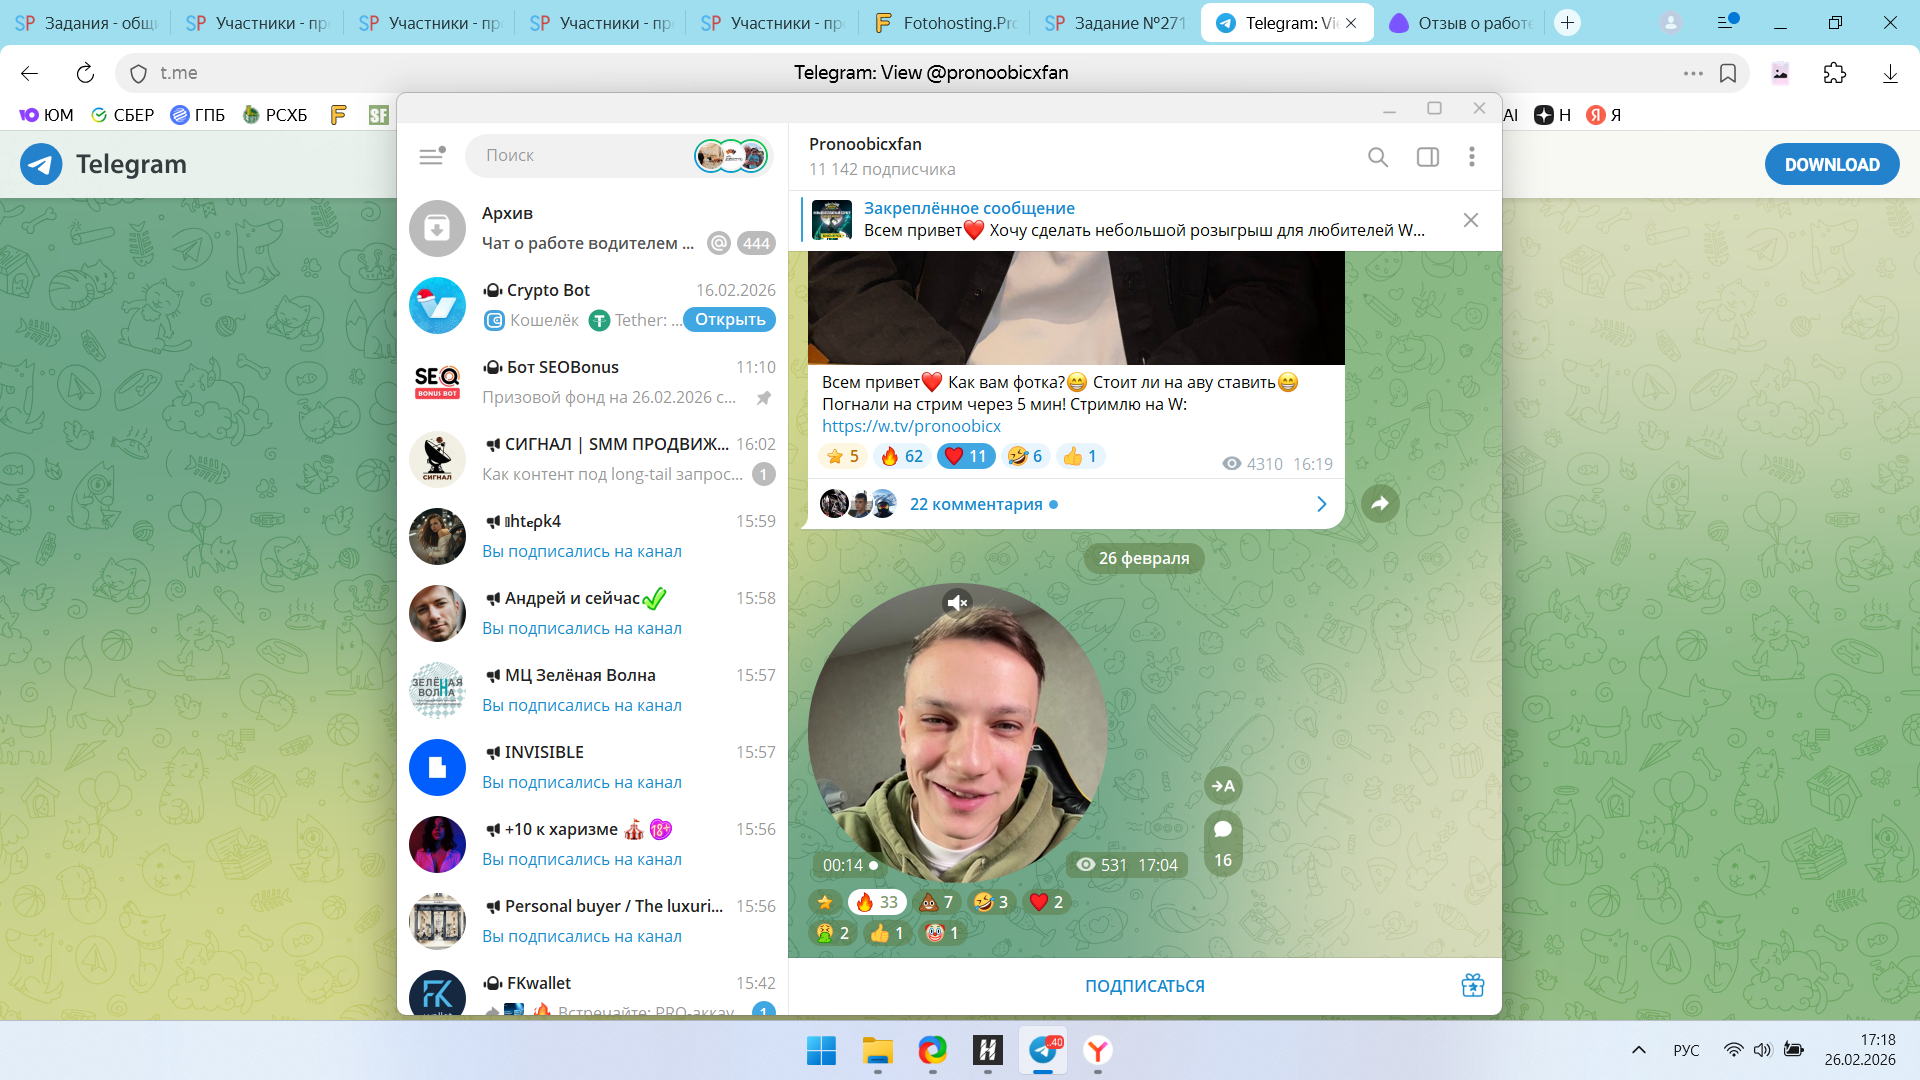
Task: Click the forward share arrow beside post
Action: [1380, 503]
